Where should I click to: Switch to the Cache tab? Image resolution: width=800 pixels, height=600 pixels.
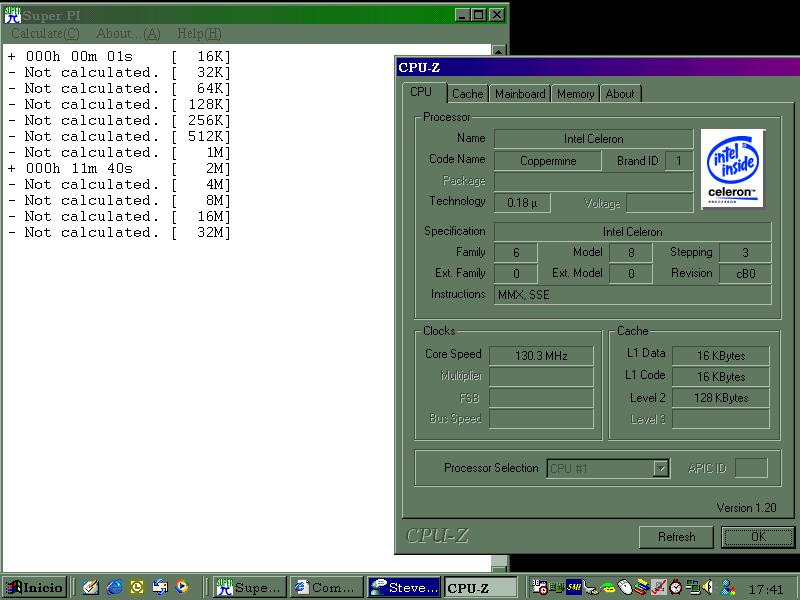pos(467,94)
